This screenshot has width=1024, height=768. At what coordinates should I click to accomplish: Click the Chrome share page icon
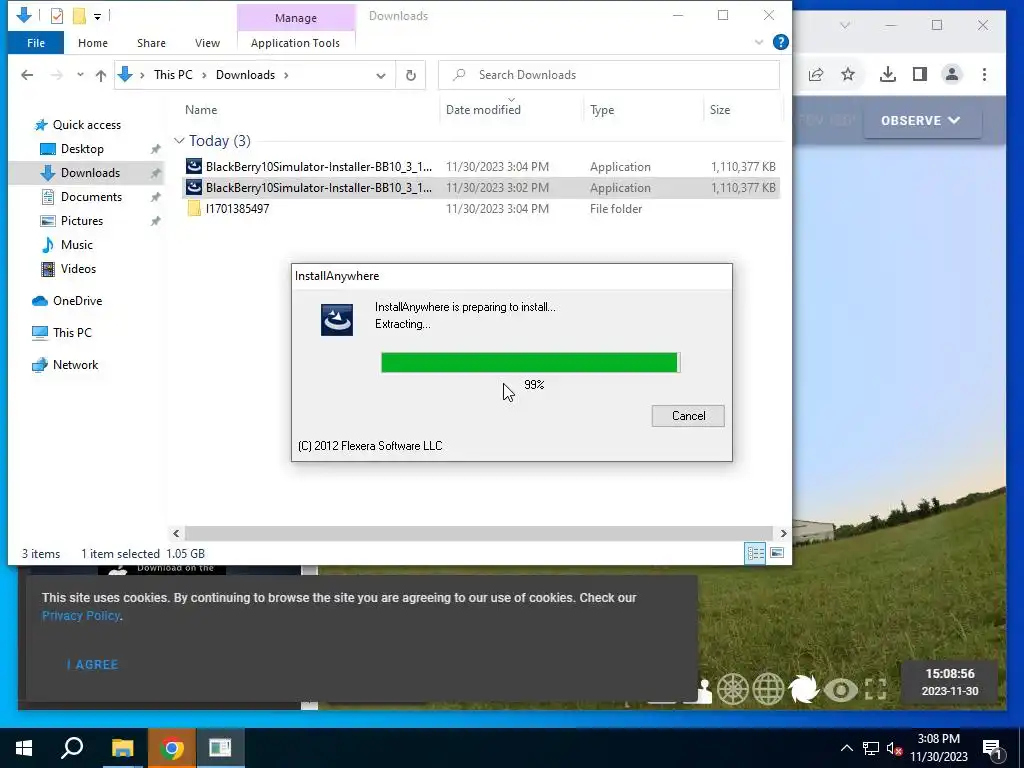[x=816, y=74]
